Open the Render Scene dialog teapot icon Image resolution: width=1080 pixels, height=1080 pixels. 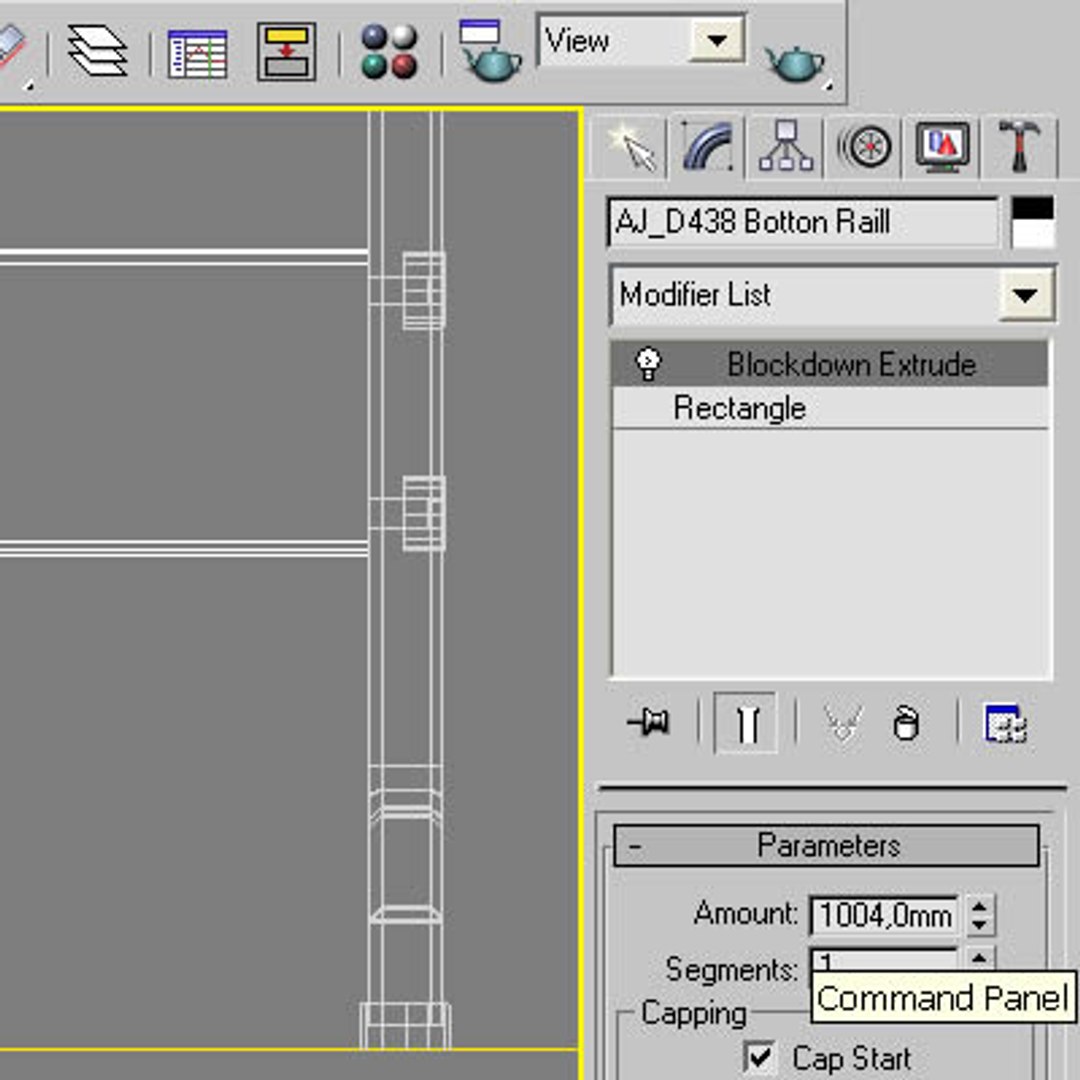[x=490, y=50]
